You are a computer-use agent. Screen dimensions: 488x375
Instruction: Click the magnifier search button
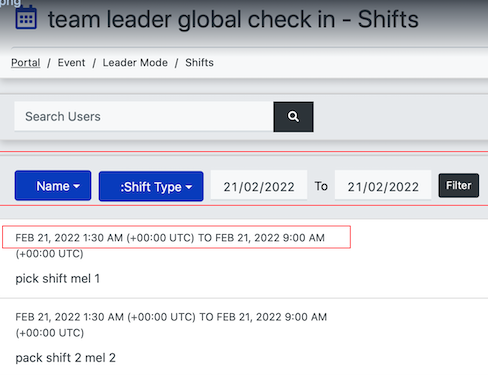pyautogui.click(x=293, y=117)
